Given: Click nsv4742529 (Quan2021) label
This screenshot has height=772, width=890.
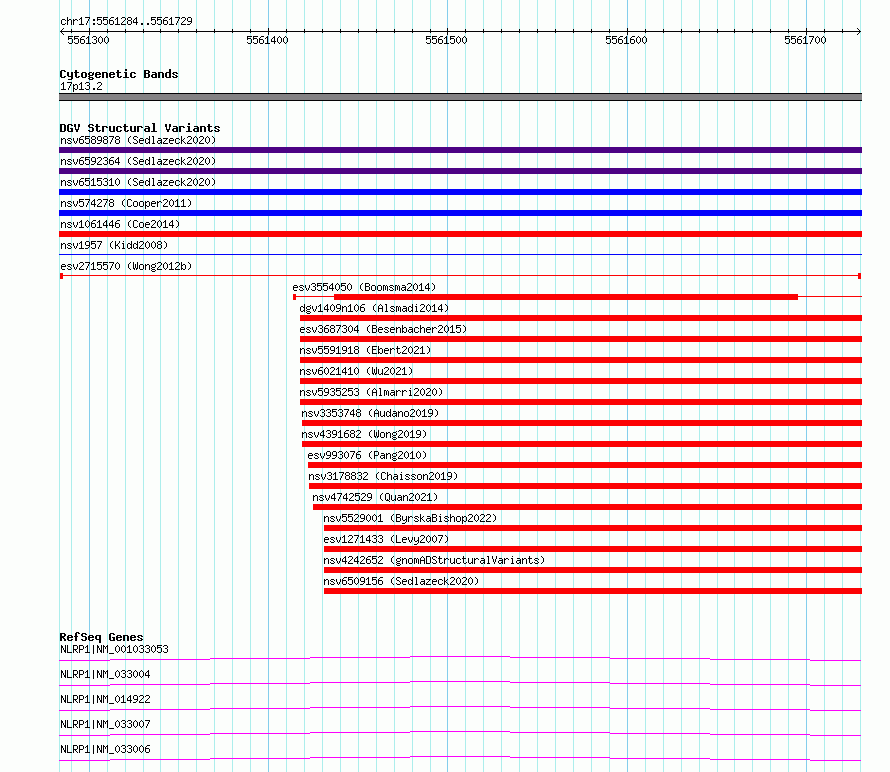Looking at the screenshot, I should pyautogui.click(x=375, y=497).
